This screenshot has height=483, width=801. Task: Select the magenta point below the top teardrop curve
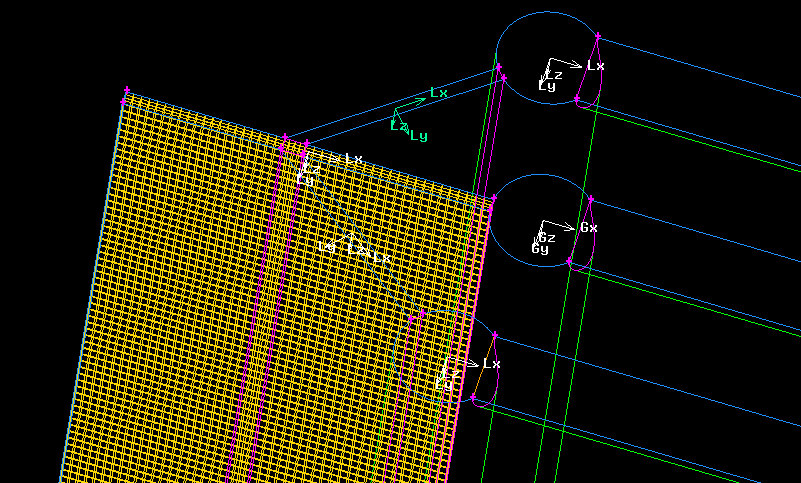[x=577, y=98]
